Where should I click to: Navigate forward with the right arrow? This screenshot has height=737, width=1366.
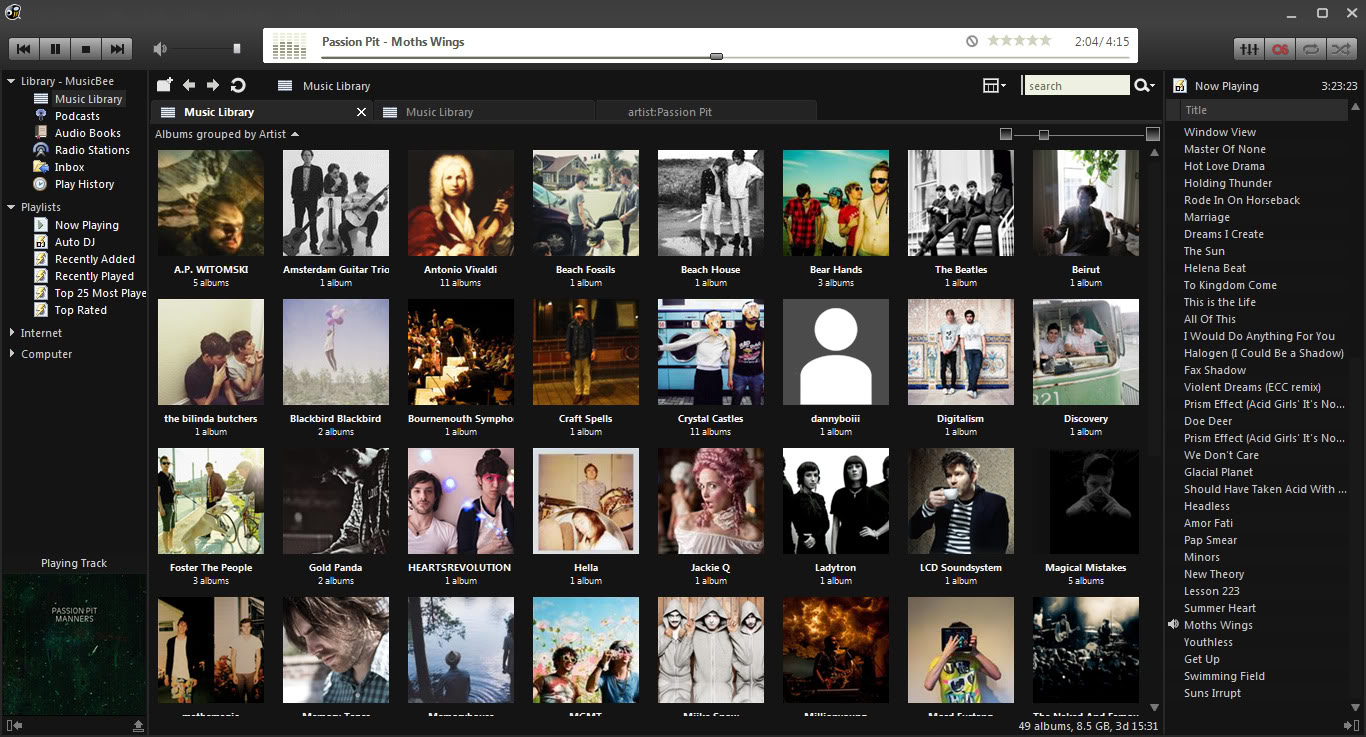(213, 85)
